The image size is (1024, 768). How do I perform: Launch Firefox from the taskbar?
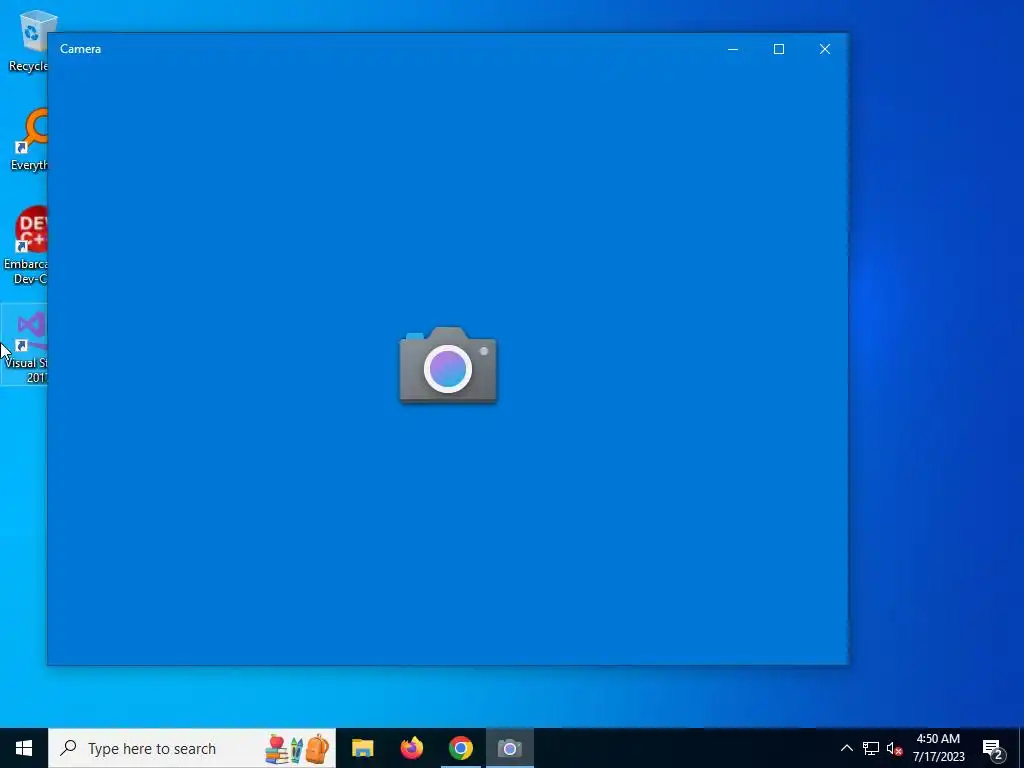pos(411,748)
